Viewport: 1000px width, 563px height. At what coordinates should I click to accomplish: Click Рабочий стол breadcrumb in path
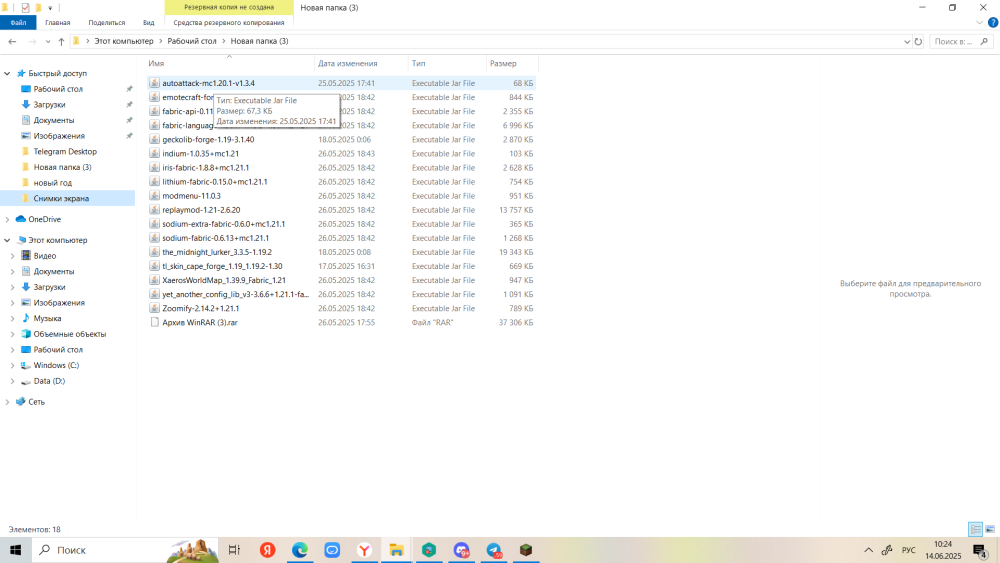click(192, 41)
